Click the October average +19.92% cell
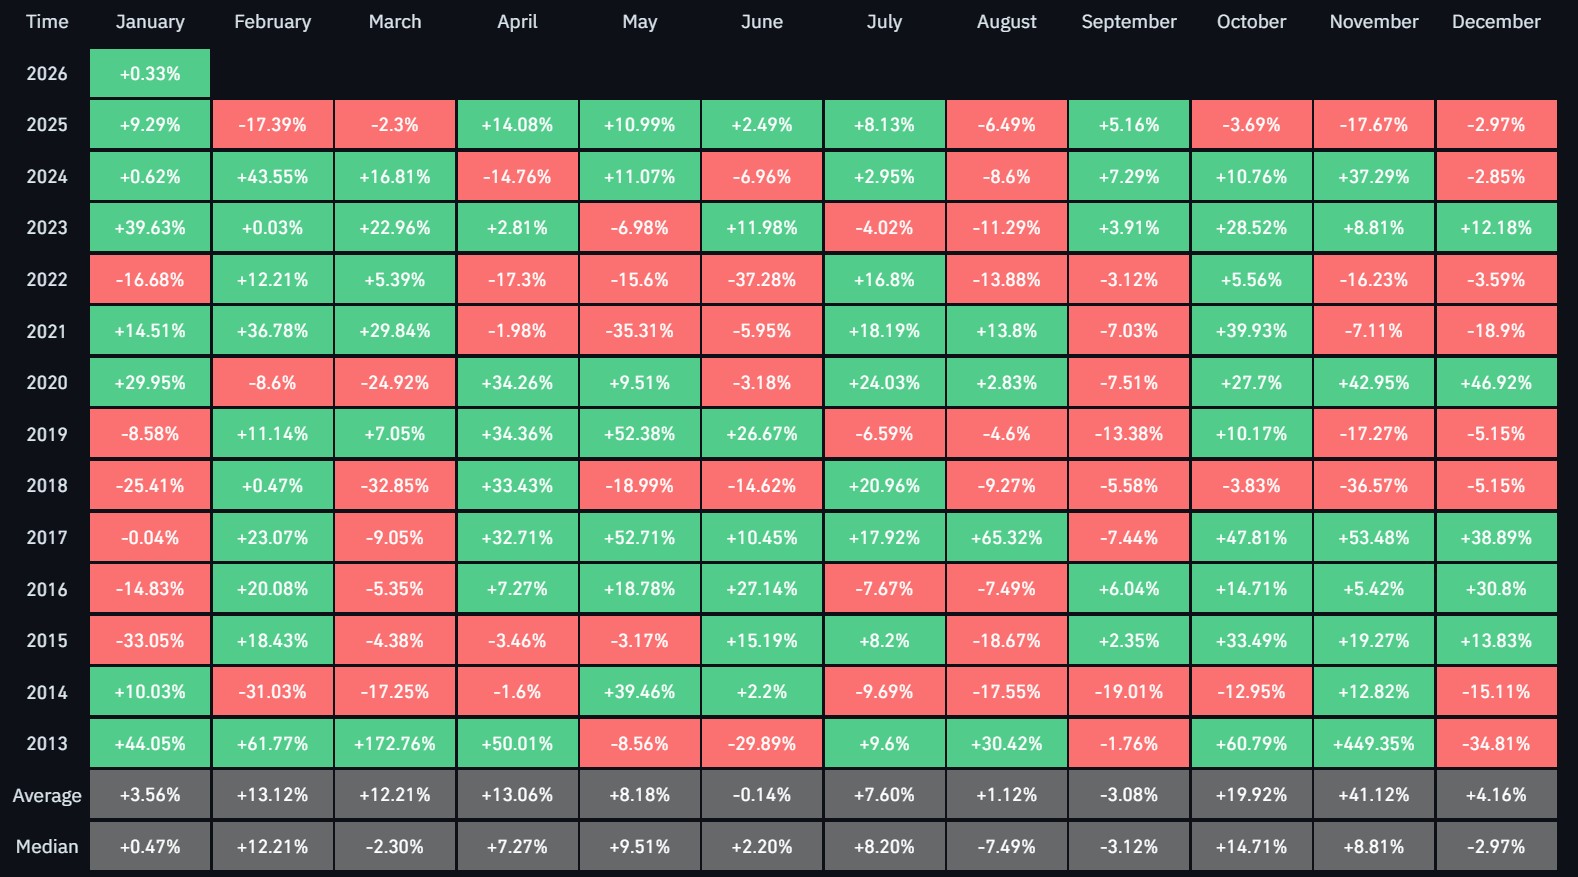Screen dimensions: 1578x877 point(1251,796)
